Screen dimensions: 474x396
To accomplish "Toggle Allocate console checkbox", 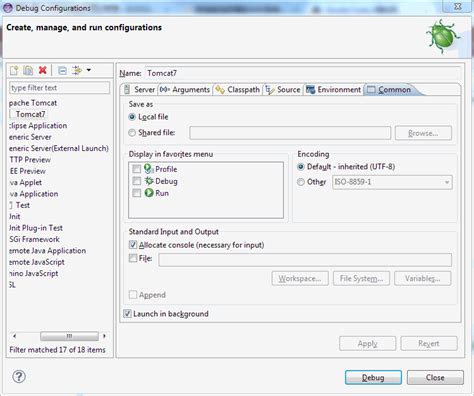I will pyautogui.click(x=133, y=245).
